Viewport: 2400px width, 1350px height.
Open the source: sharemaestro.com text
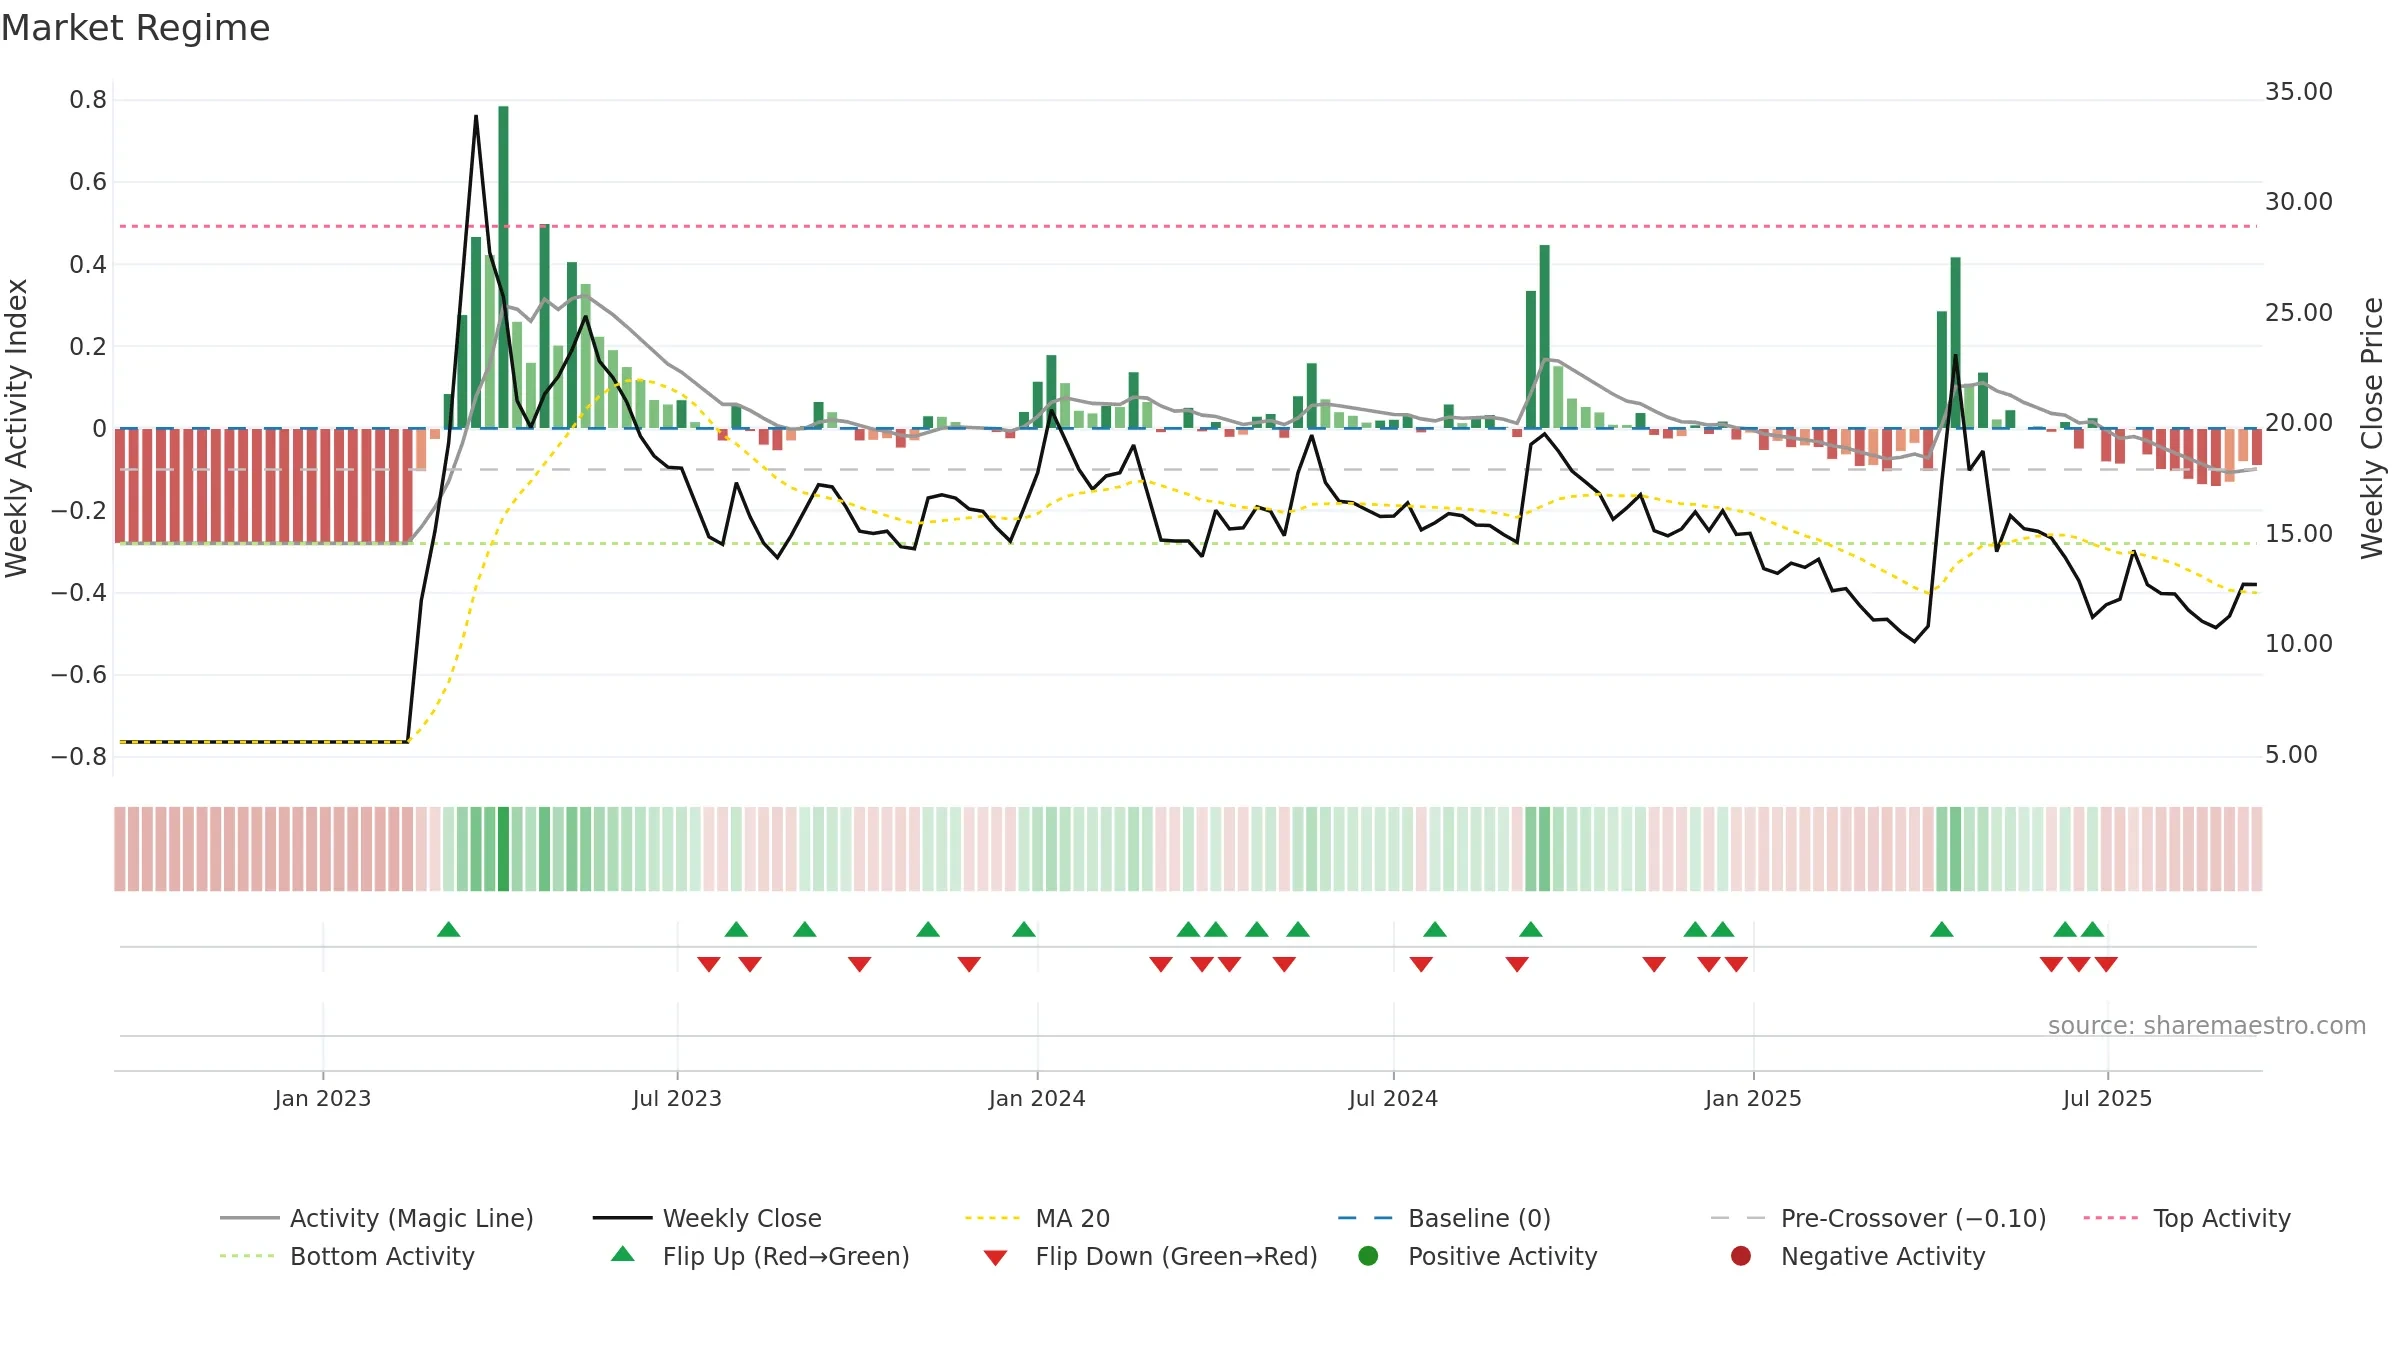[x=2207, y=1025]
